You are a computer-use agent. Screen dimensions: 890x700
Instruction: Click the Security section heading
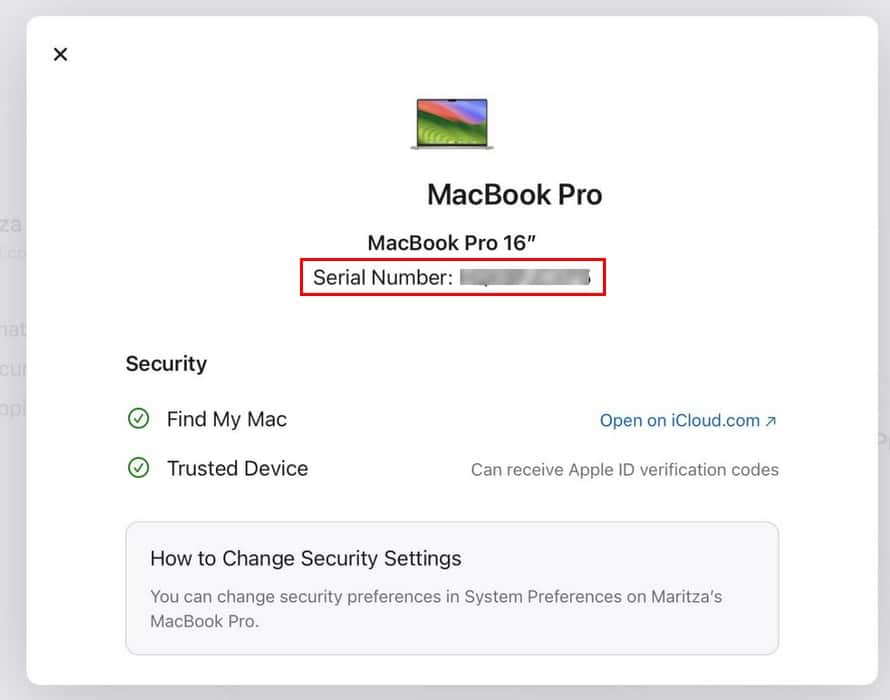coord(166,364)
